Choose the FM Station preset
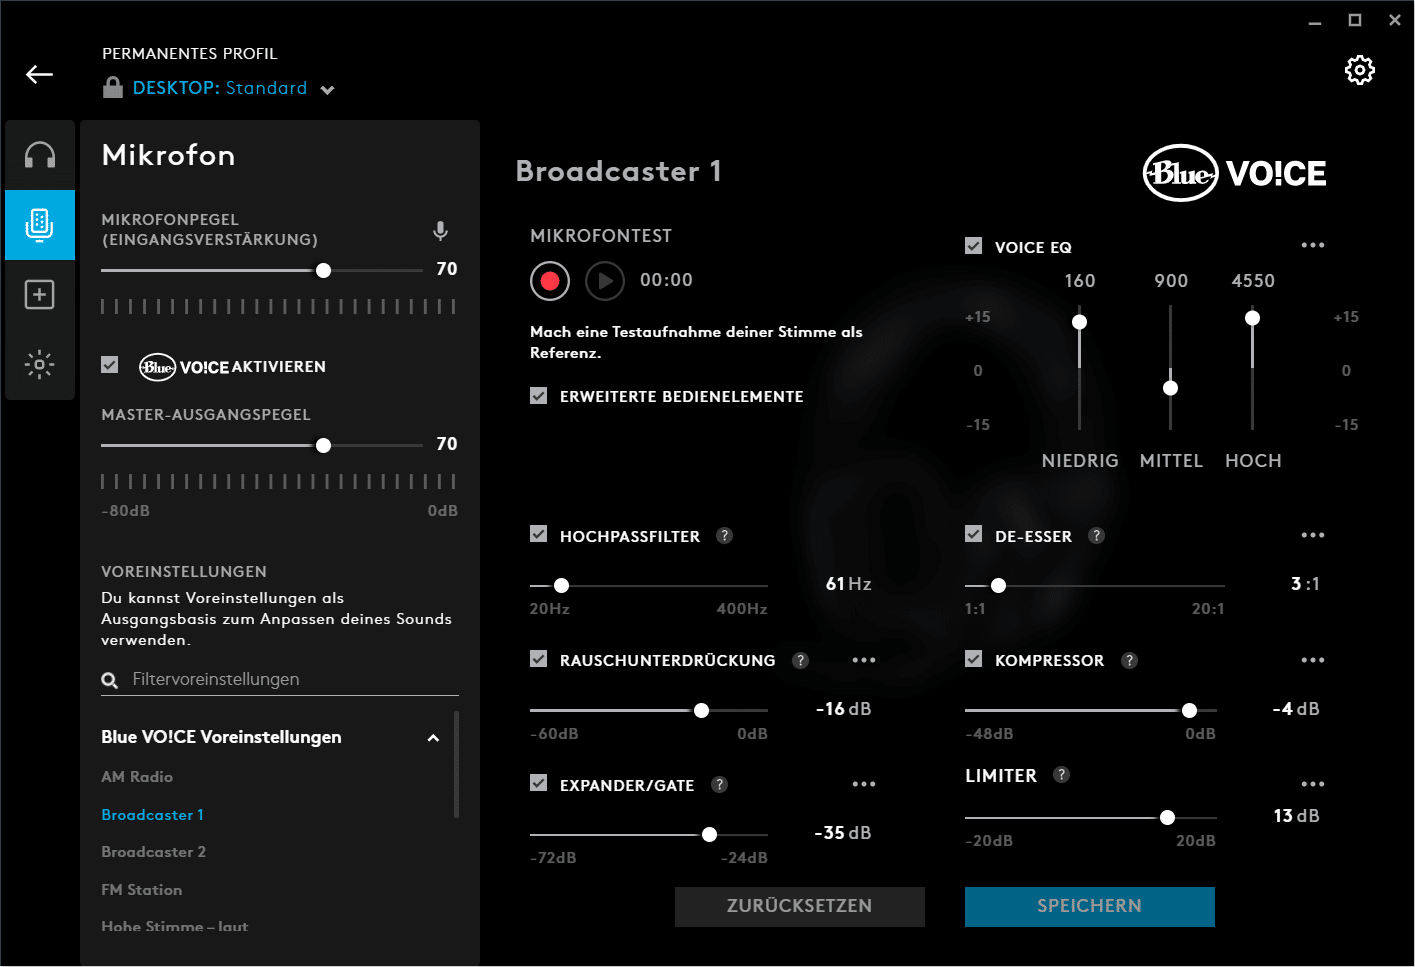 click(141, 890)
